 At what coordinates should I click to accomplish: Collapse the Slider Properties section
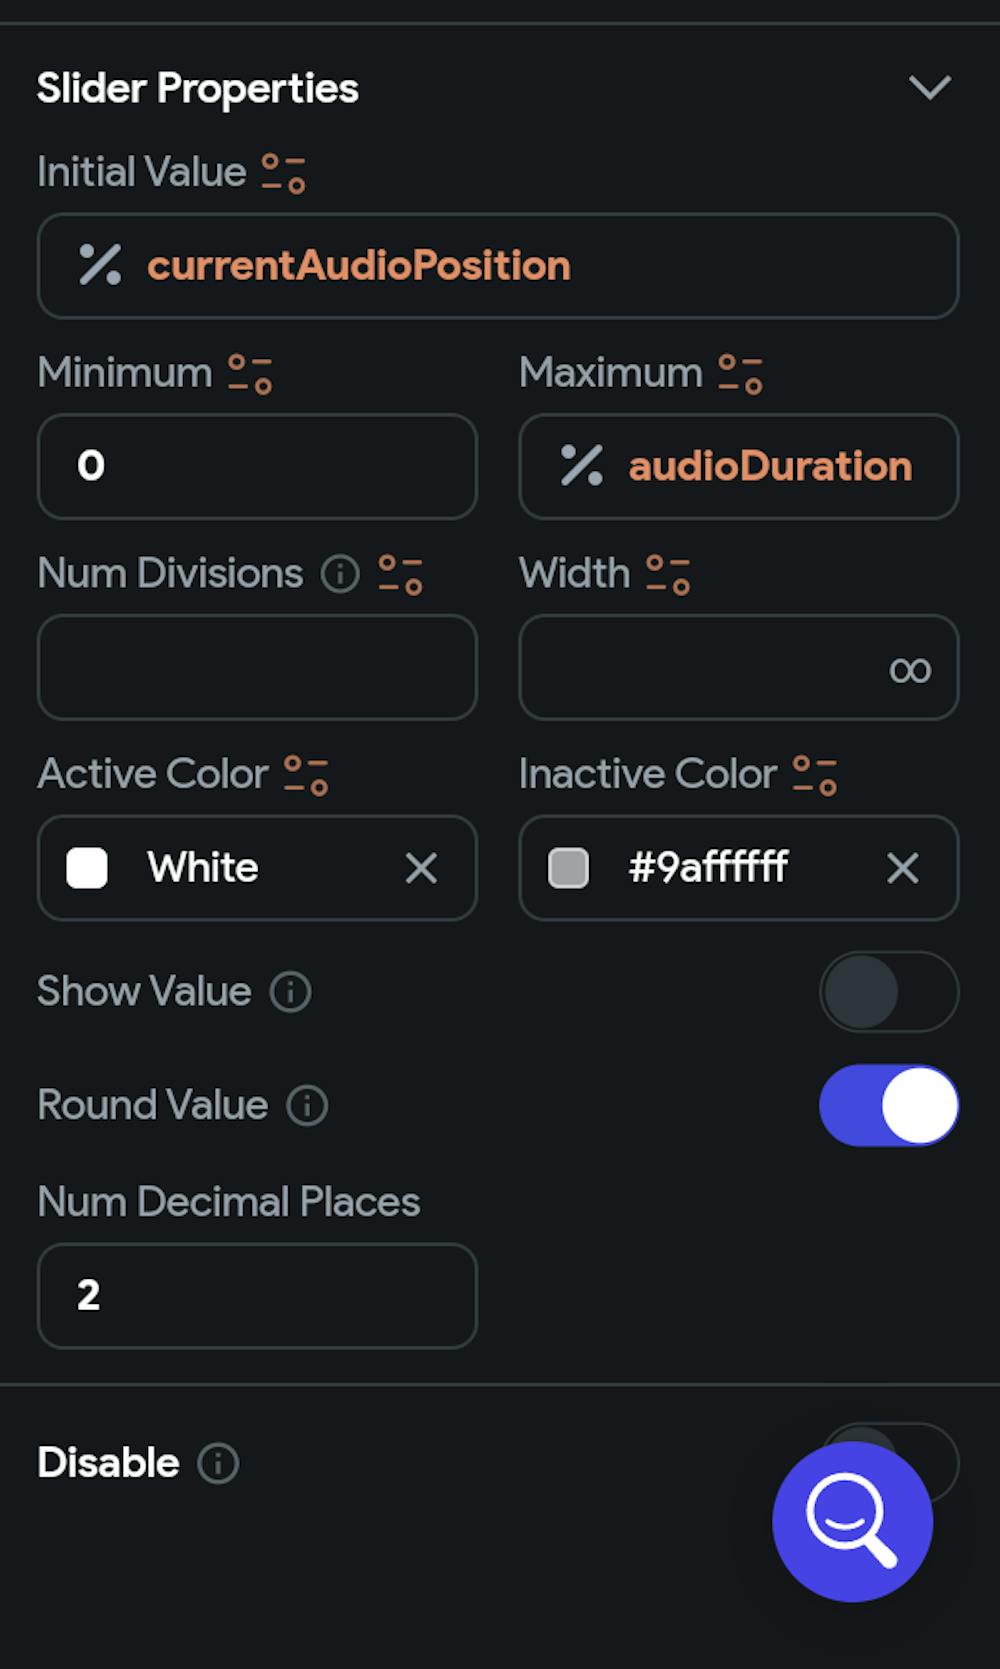(x=930, y=88)
